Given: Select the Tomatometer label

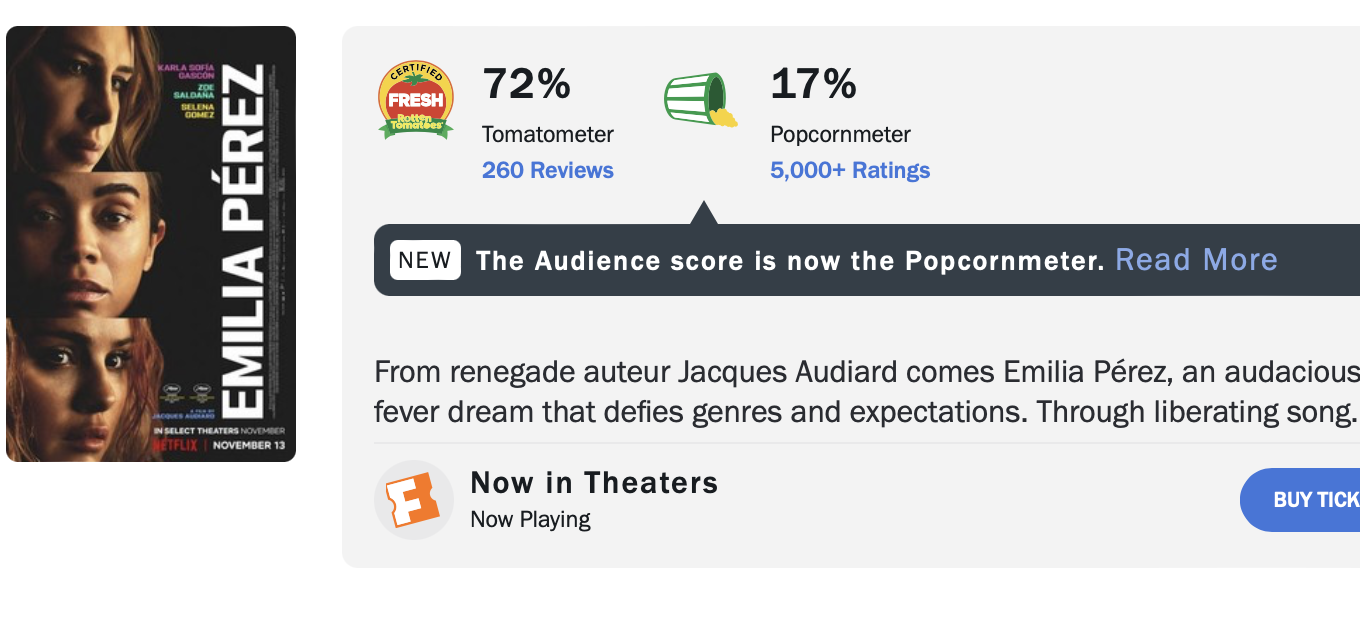Looking at the screenshot, I should point(548,134).
